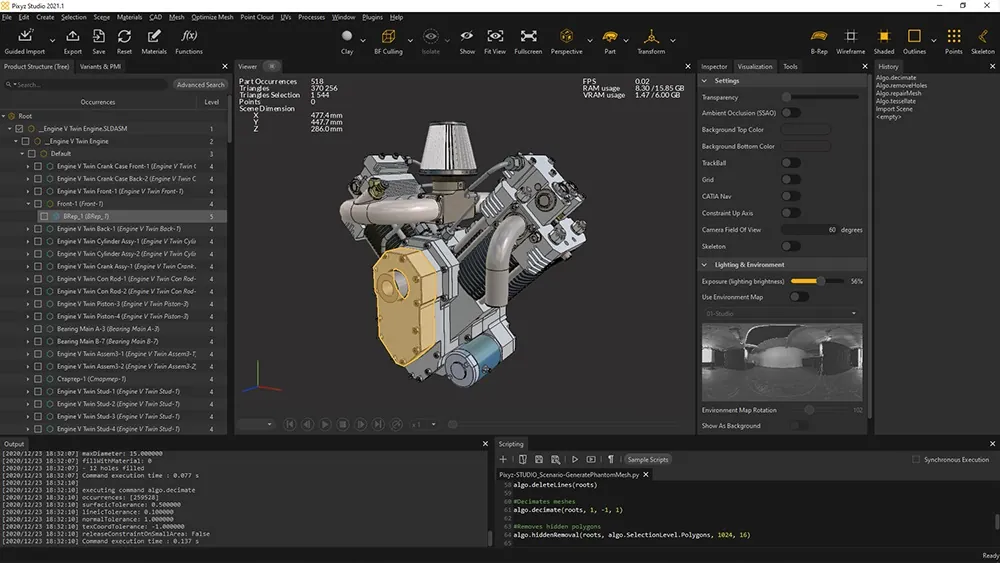Adjust the Exposure lighting brightness slider
1000x563 pixels.
point(817,281)
